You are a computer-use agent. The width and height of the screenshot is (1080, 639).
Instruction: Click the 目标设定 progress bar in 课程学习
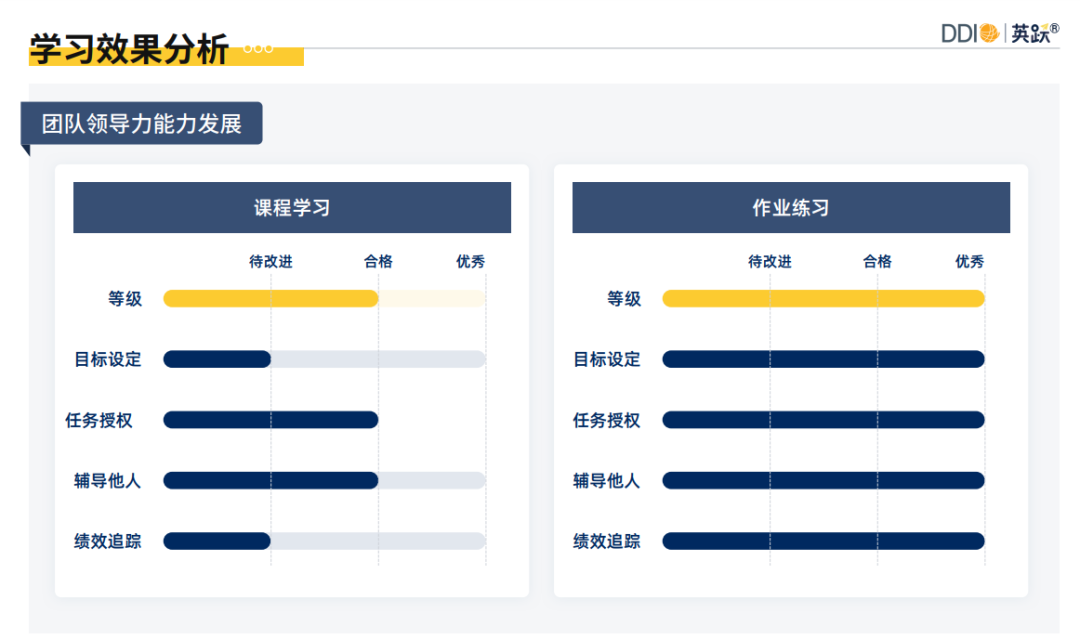click(x=324, y=359)
